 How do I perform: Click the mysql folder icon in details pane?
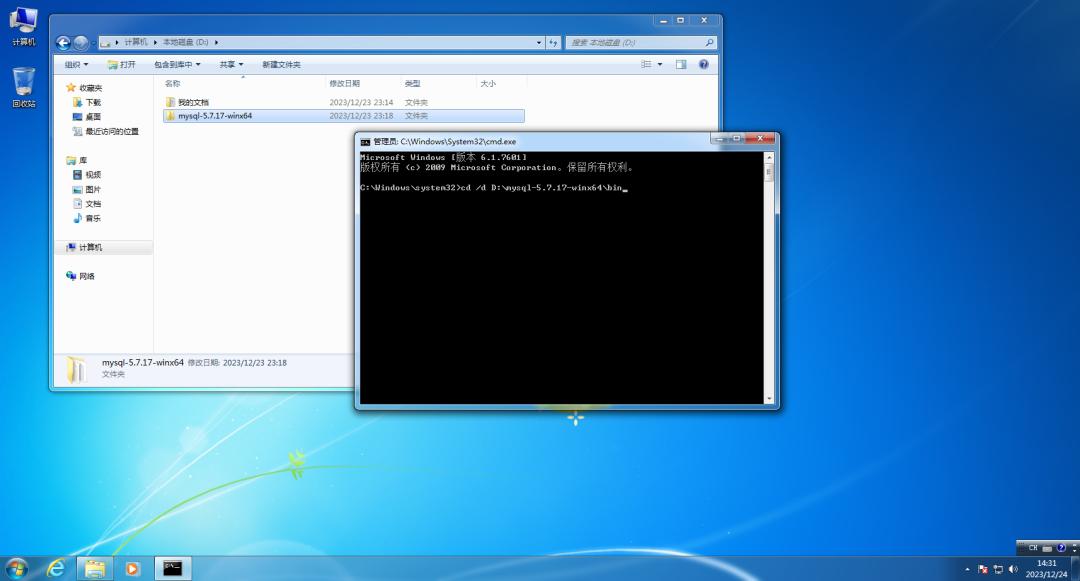click(76, 369)
